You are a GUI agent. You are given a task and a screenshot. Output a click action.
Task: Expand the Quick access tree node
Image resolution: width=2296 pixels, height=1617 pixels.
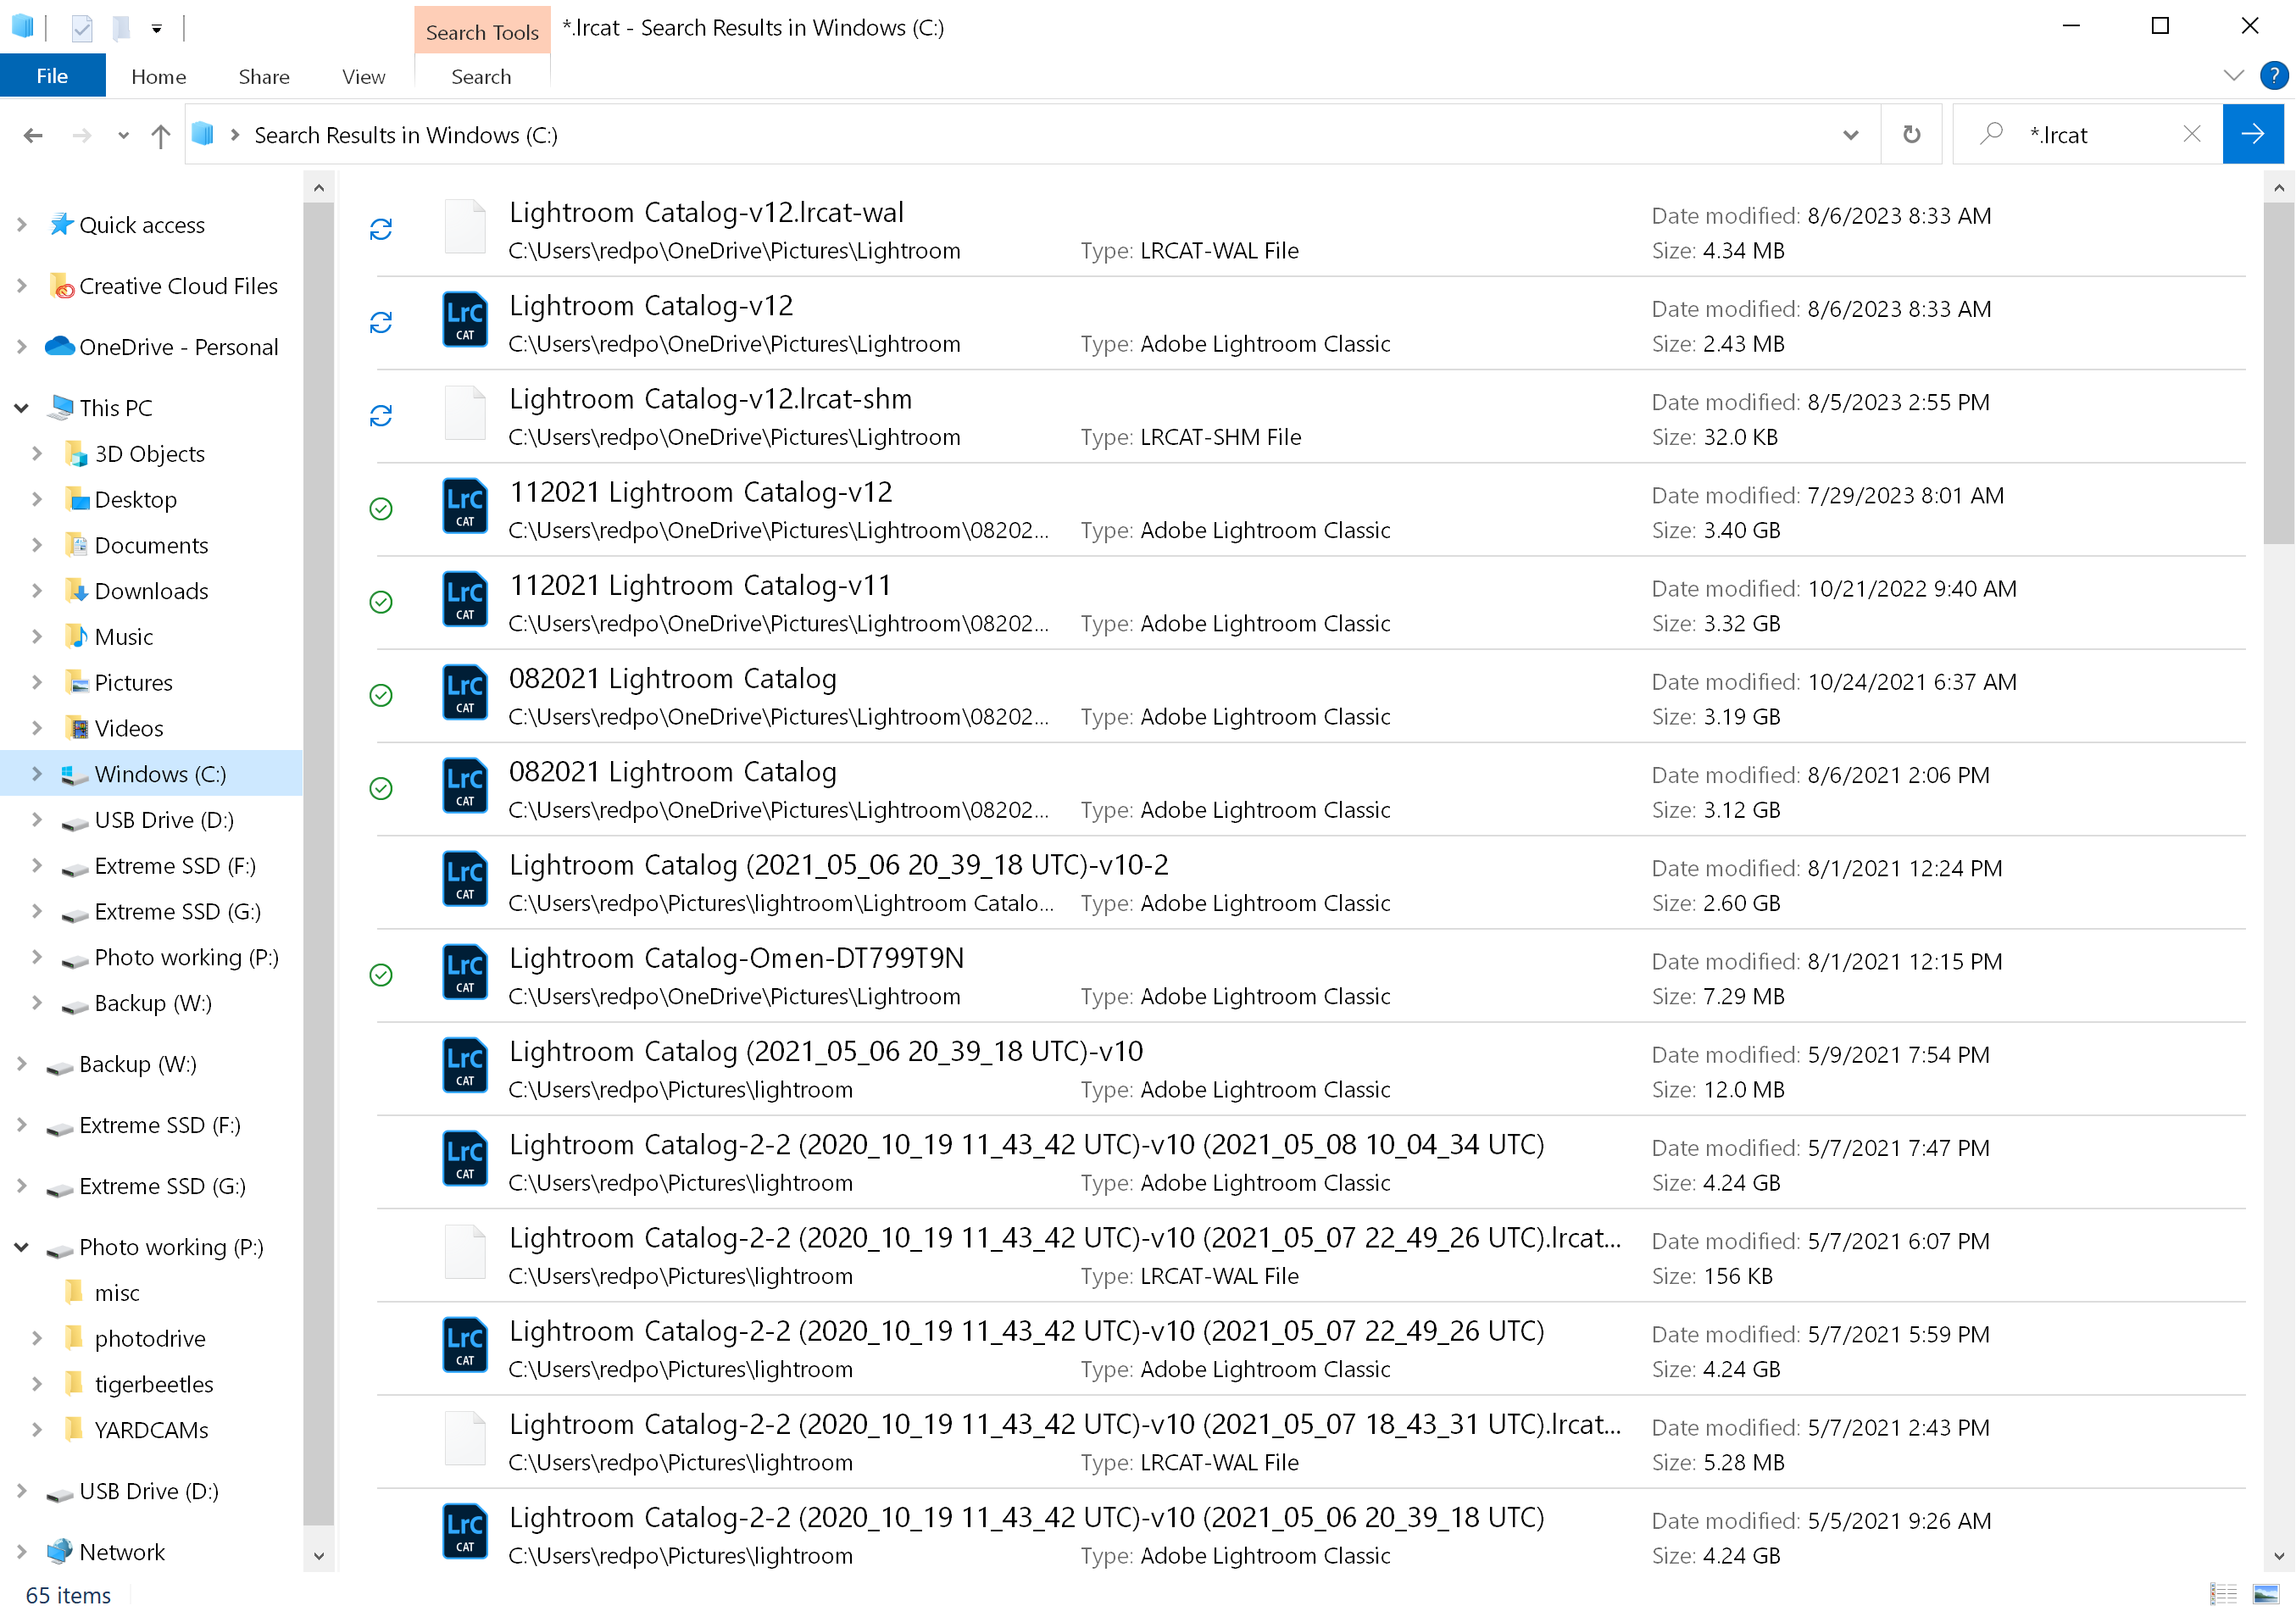pyautogui.click(x=21, y=225)
